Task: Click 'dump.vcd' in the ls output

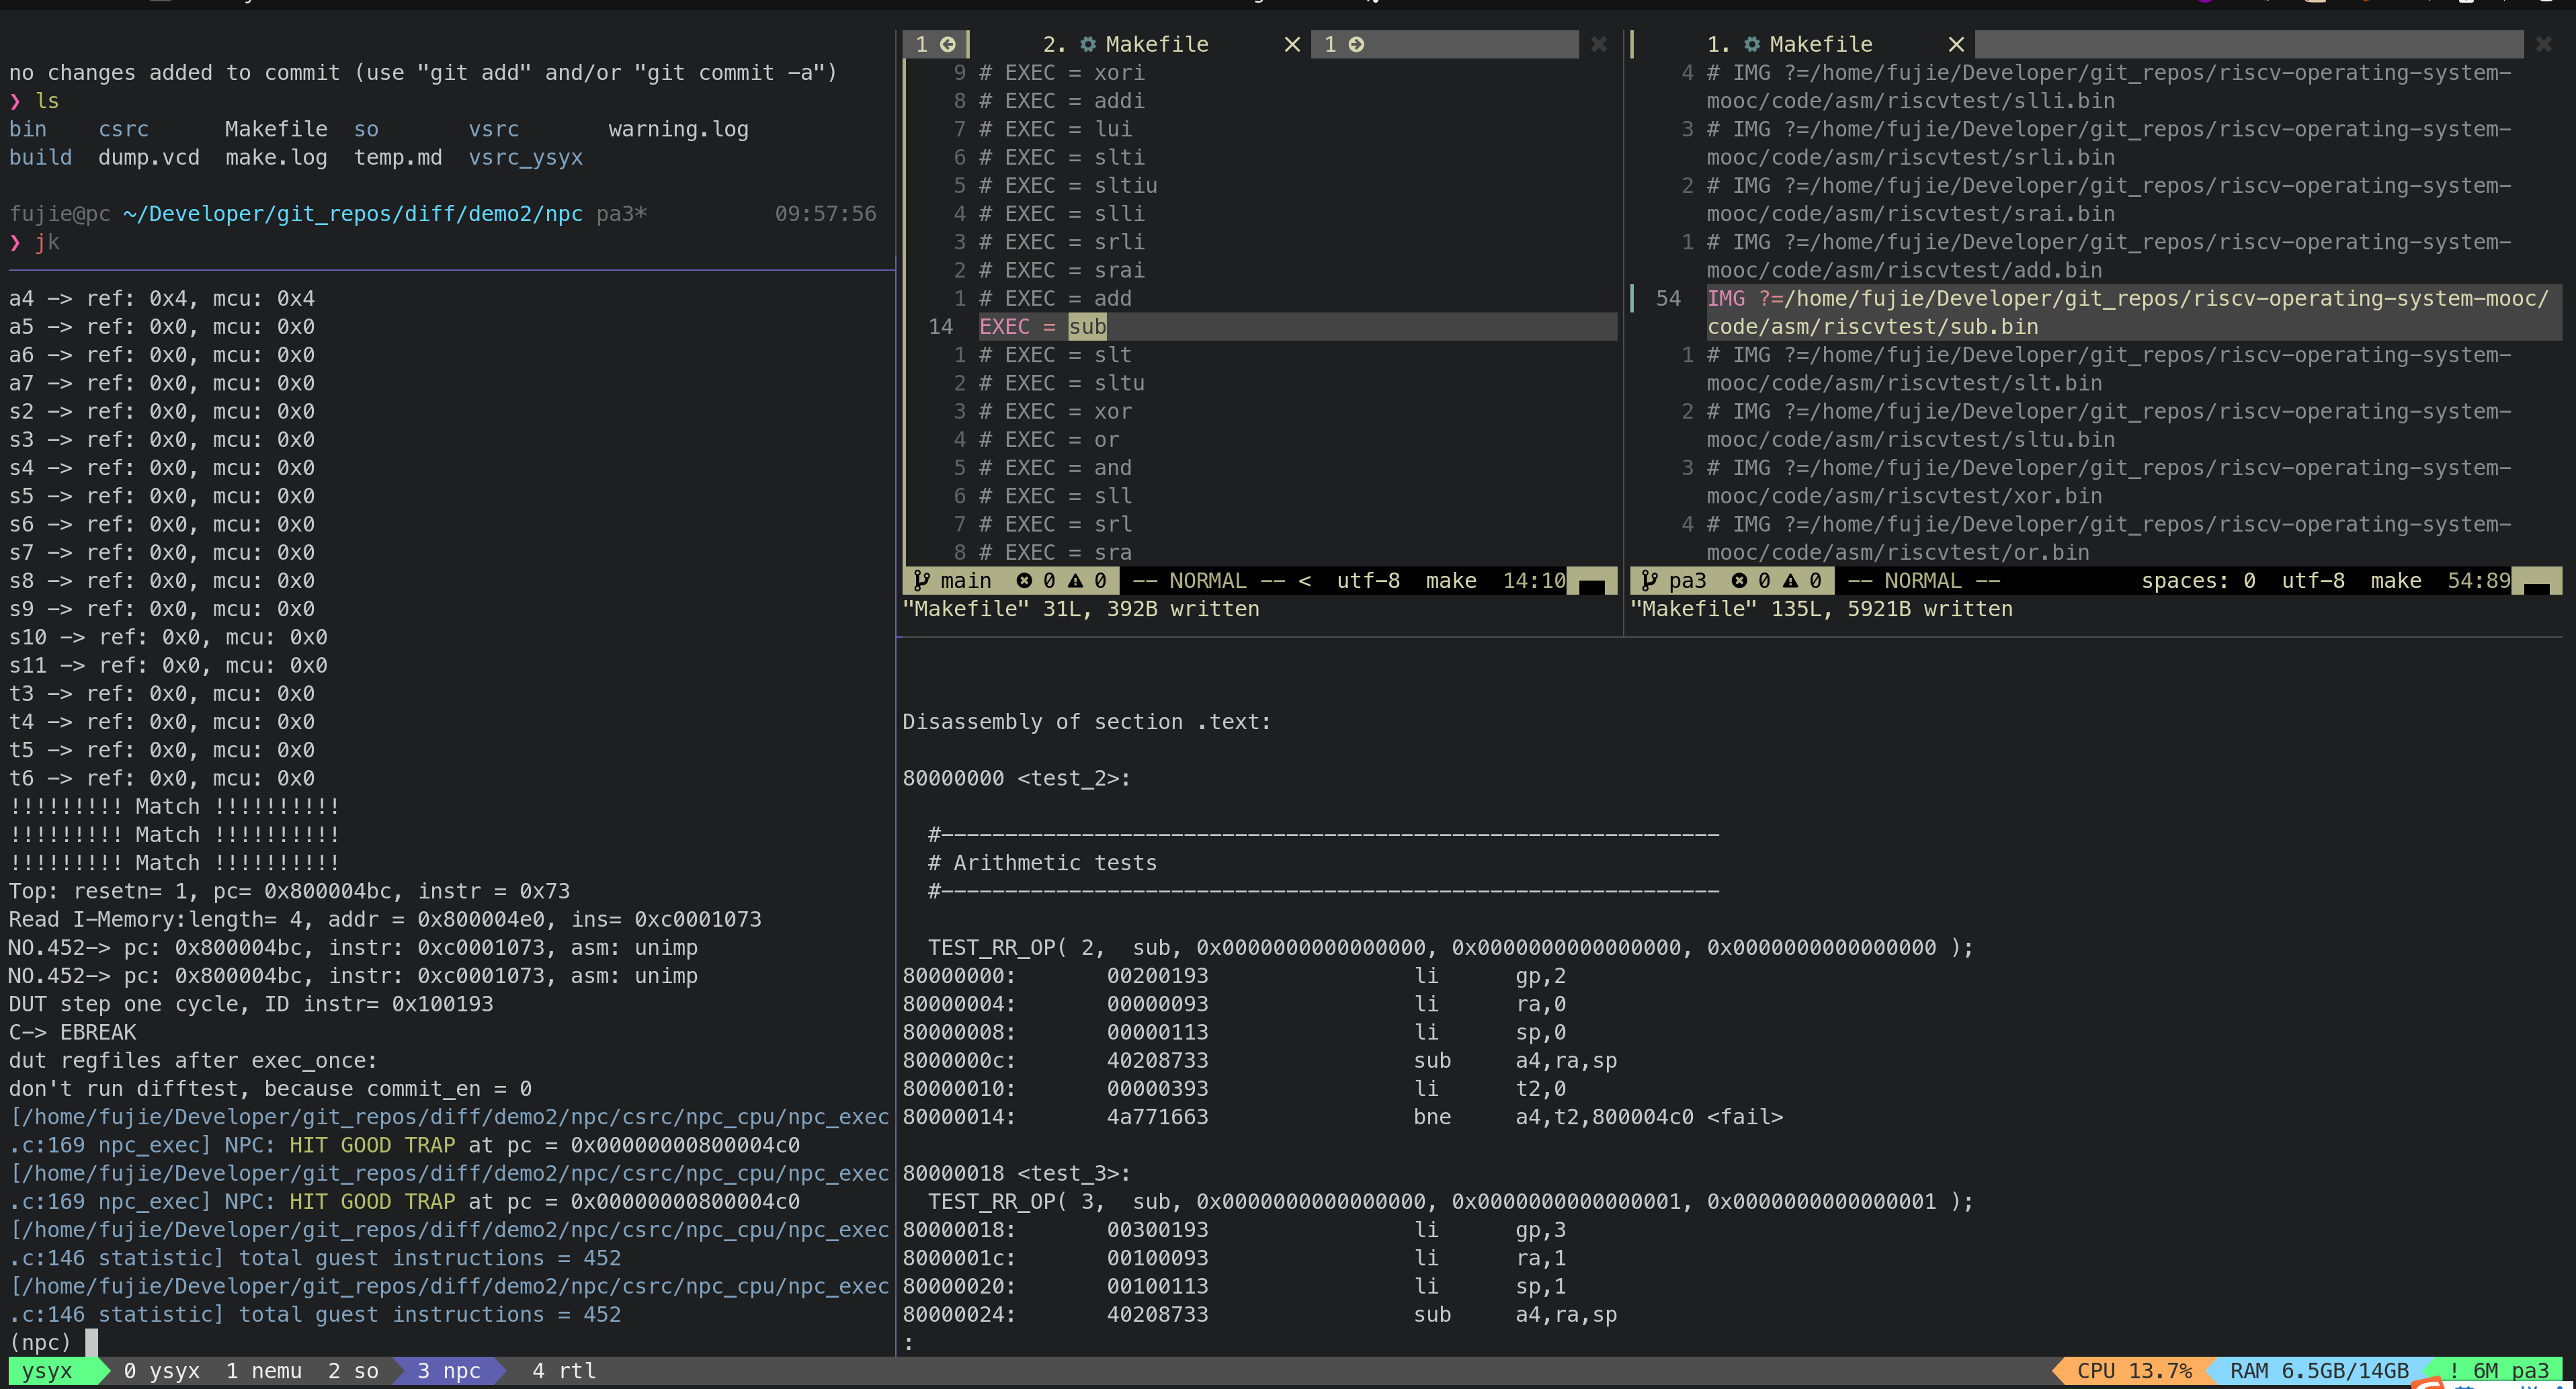Action: (149, 158)
